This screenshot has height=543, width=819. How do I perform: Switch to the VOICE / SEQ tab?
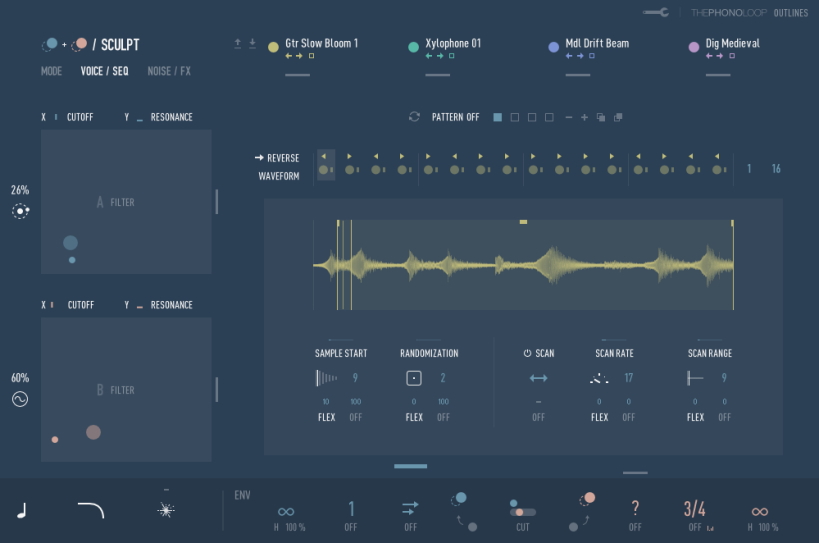[x=104, y=71]
